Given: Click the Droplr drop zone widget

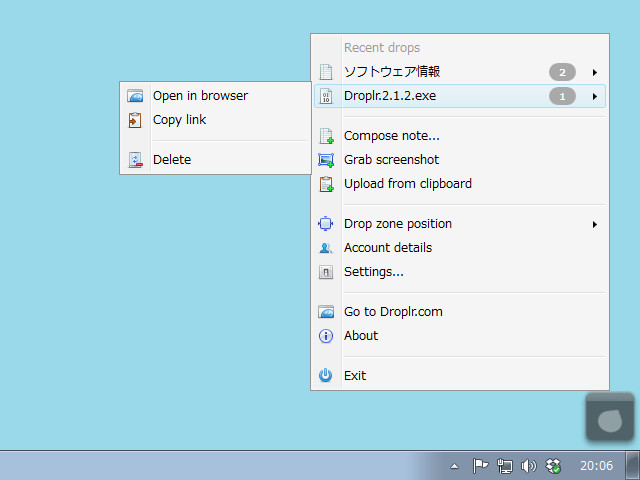Looking at the screenshot, I should tap(610, 417).
